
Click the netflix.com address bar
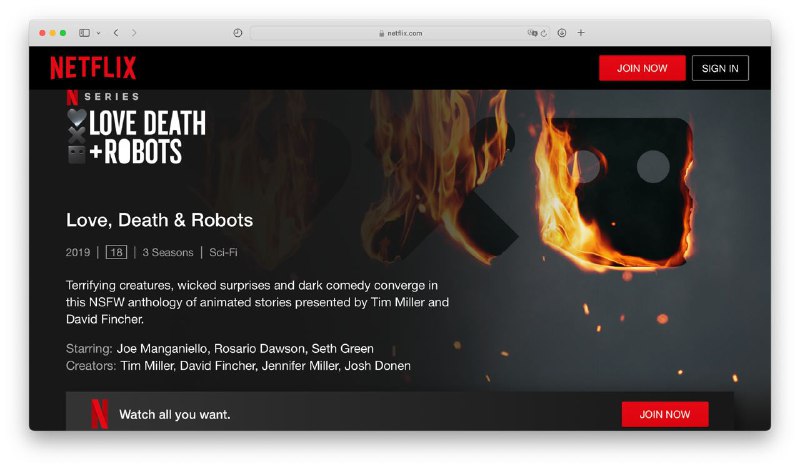[x=400, y=33]
